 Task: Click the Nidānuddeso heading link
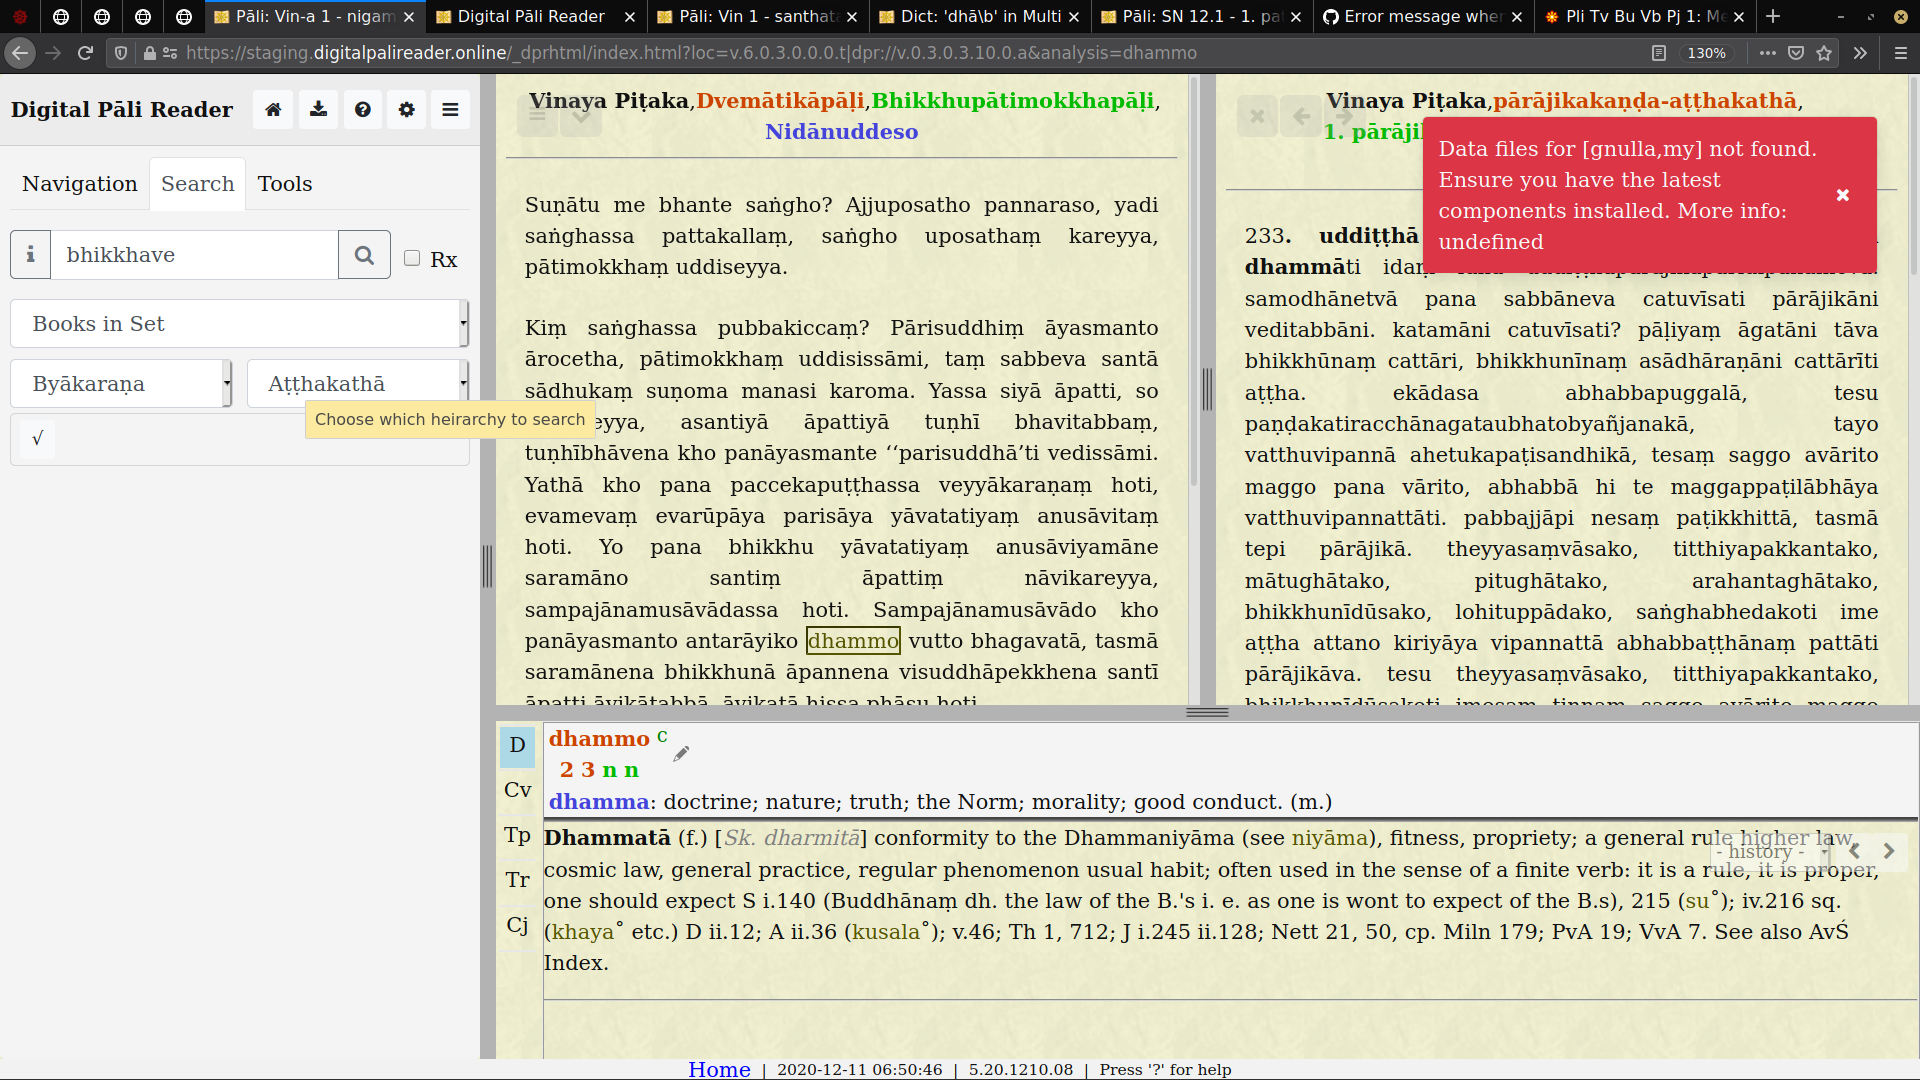pos(841,132)
